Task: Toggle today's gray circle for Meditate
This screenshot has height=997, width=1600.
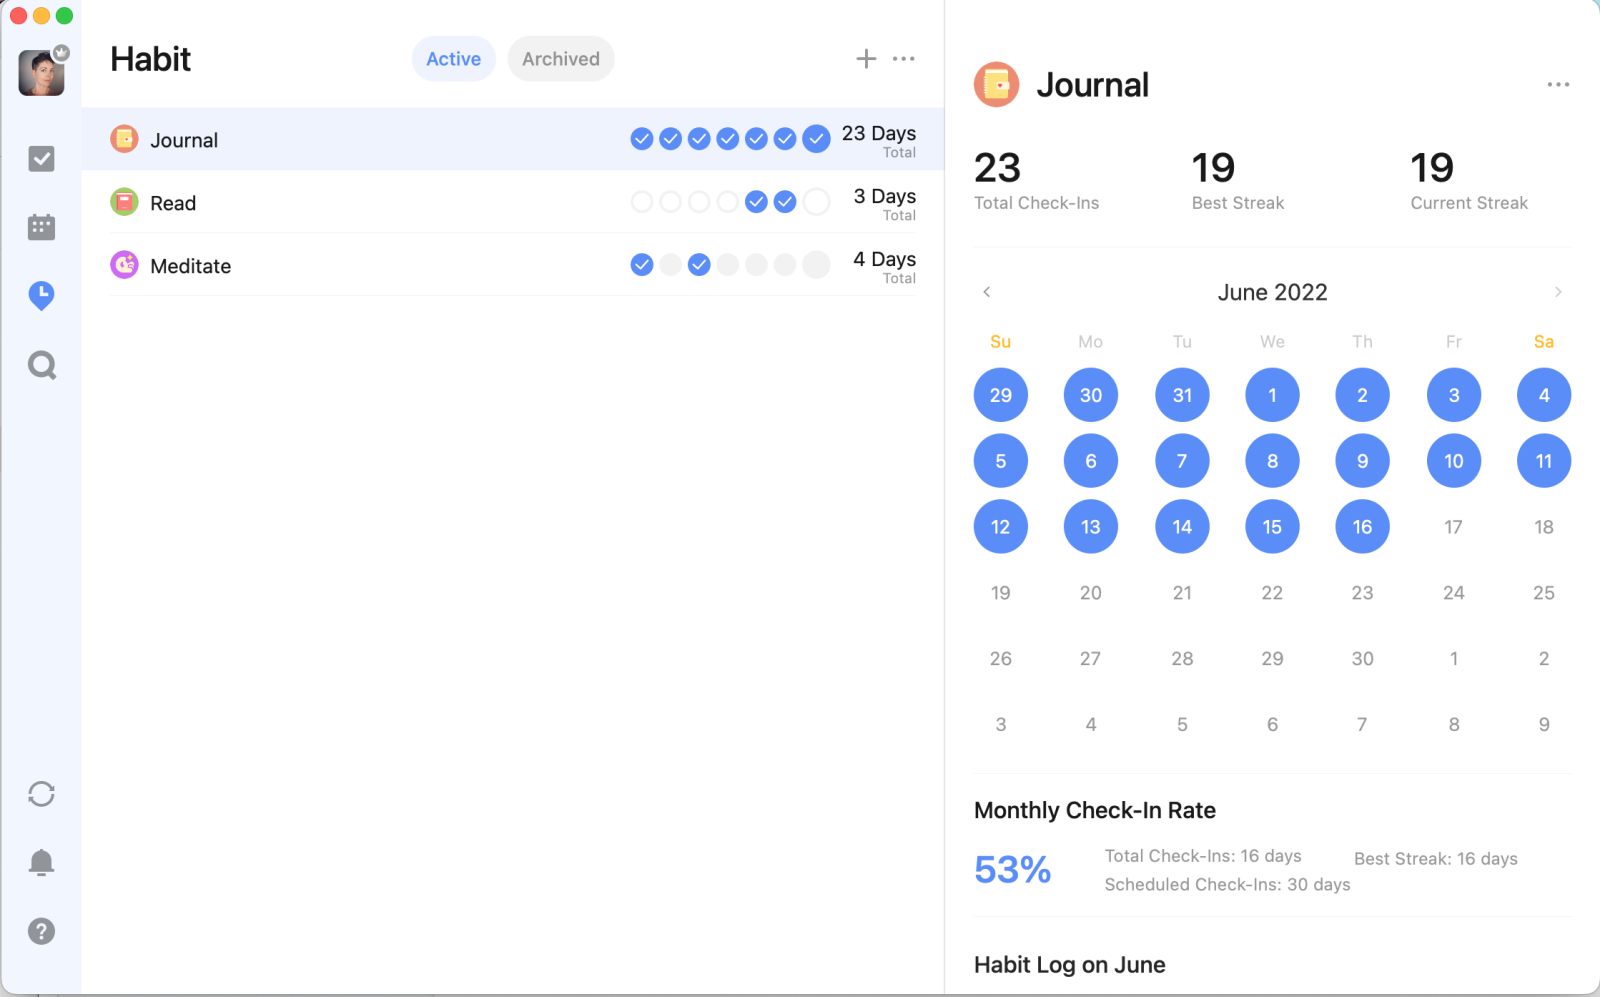Action: tap(817, 265)
